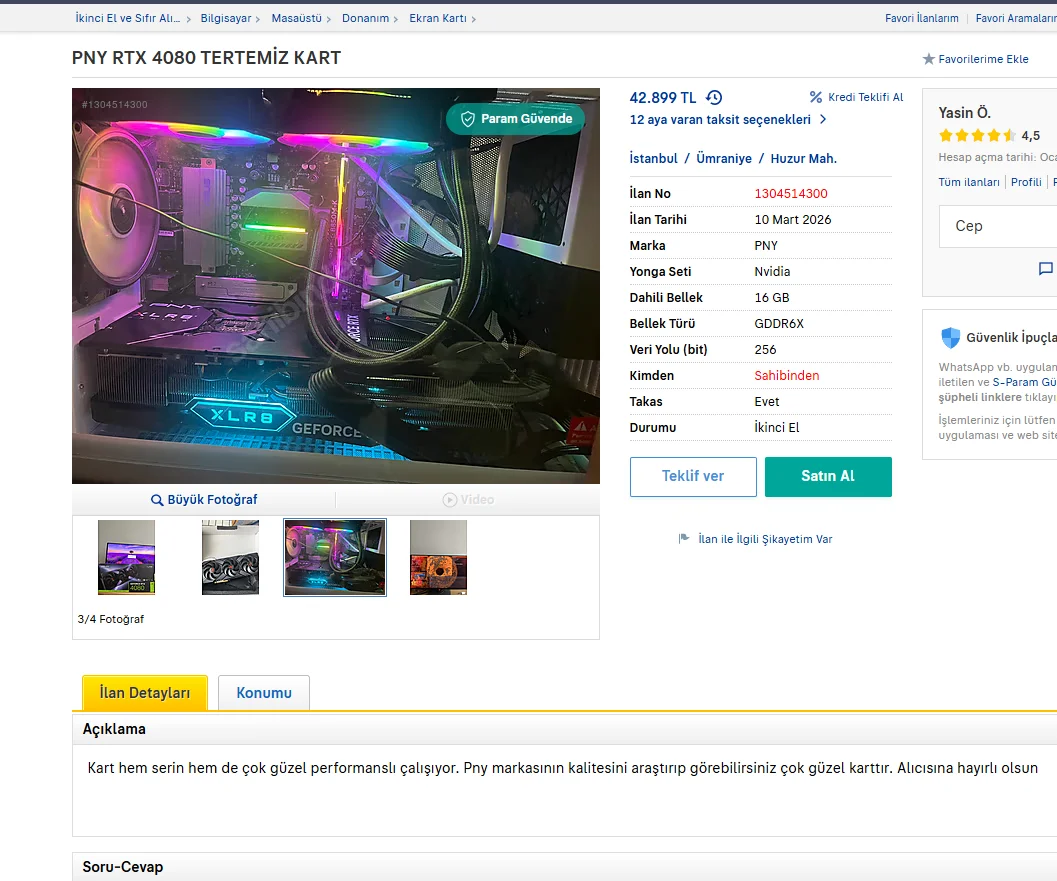The width and height of the screenshot is (1057, 881).
Task: Click the Satın Al button
Action: point(828,477)
